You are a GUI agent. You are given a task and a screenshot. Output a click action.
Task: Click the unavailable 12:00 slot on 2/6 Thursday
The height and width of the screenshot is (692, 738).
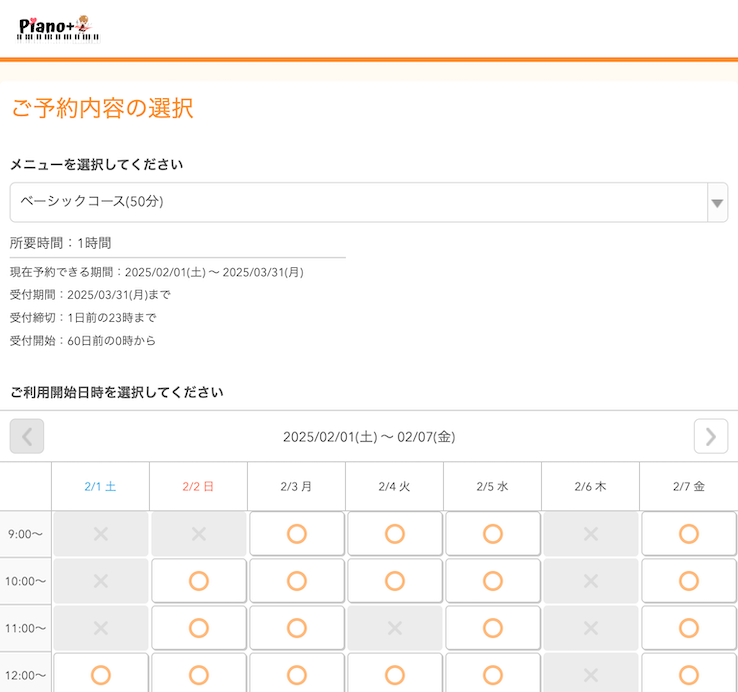tap(591, 673)
